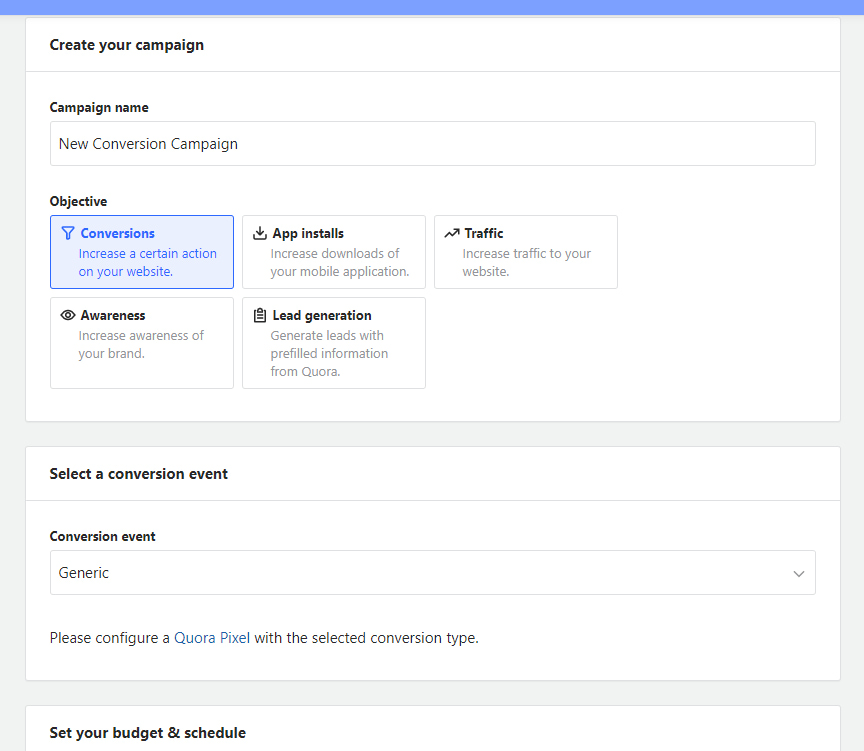864x751 pixels.
Task: Click the Conversion event label
Action: pyautogui.click(x=103, y=536)
